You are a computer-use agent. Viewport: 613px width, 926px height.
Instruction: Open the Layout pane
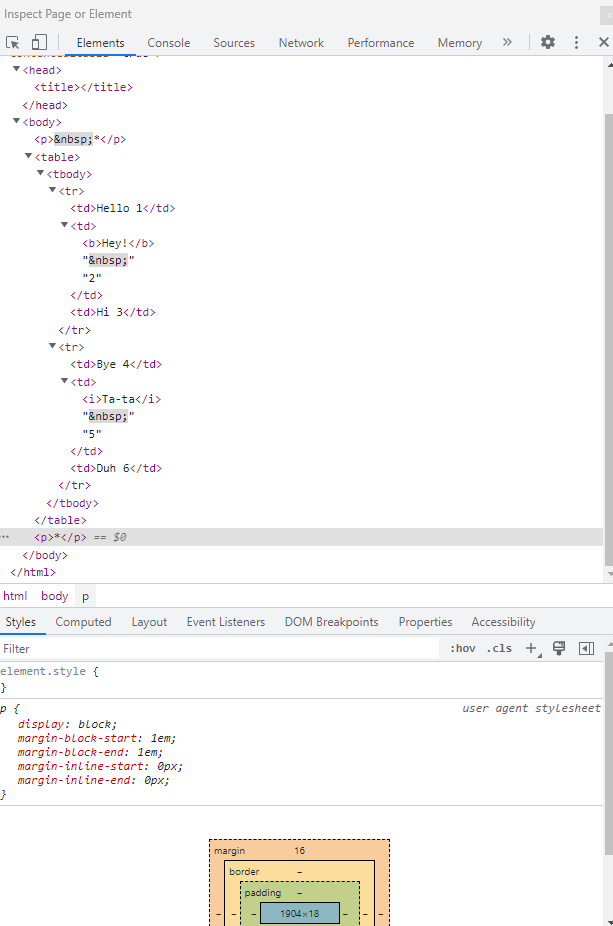[149, 622]
